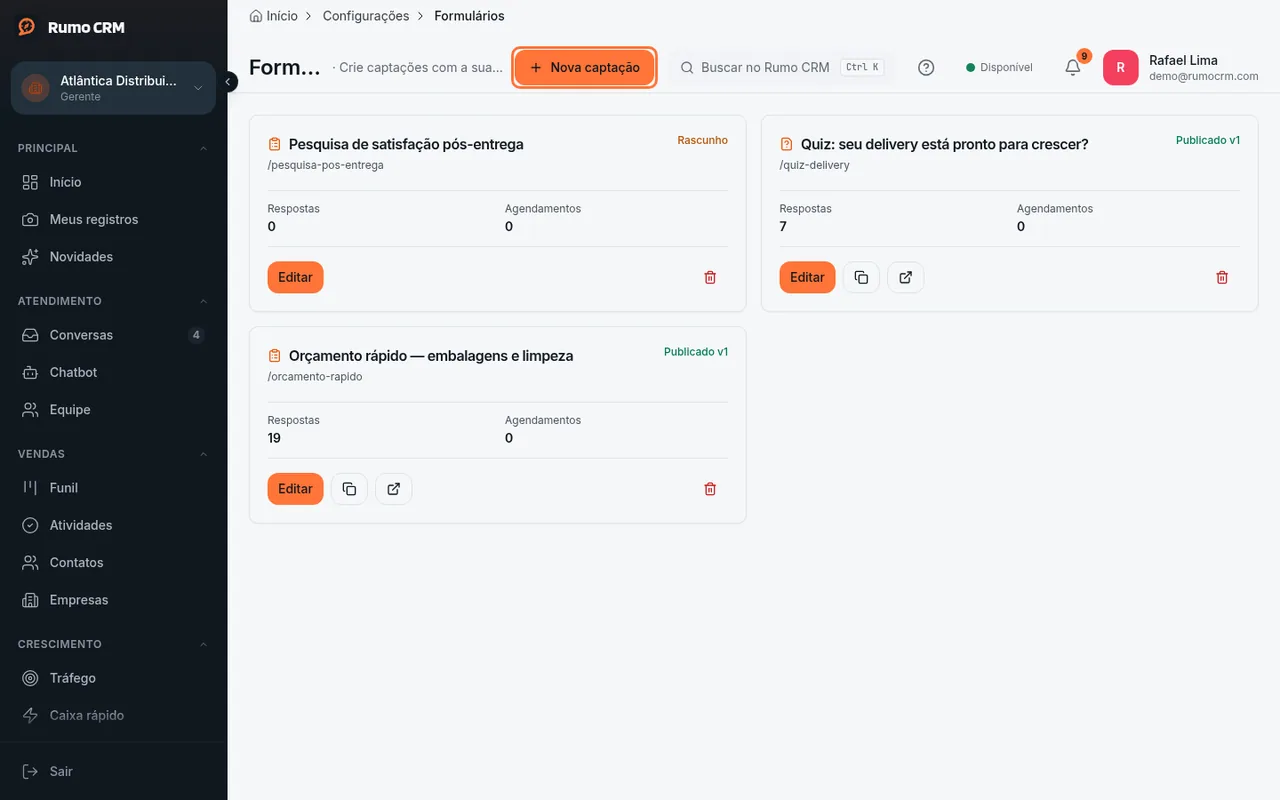Screen dimensions: 1280x800
Task: Focus the Buscar no Rumo CRM search field
Action: pos(781,67)
